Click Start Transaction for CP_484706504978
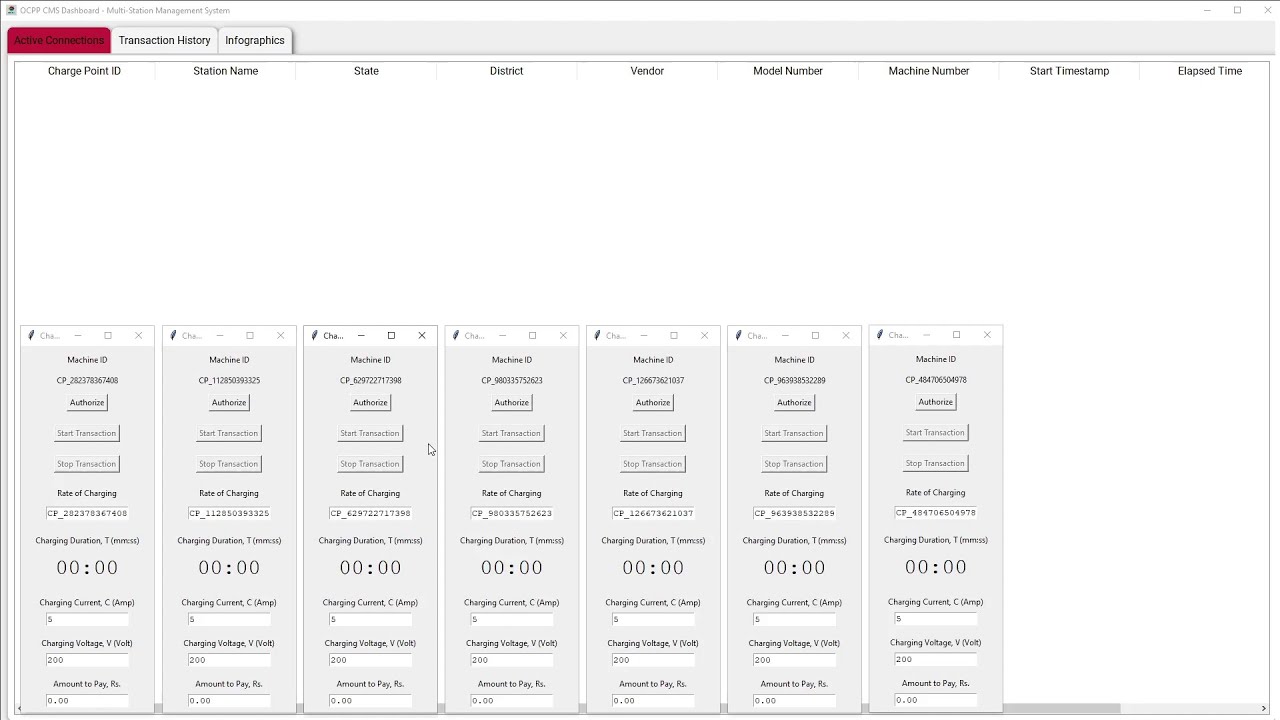Screen dimensions: 1280x720 tap(935, 432)
